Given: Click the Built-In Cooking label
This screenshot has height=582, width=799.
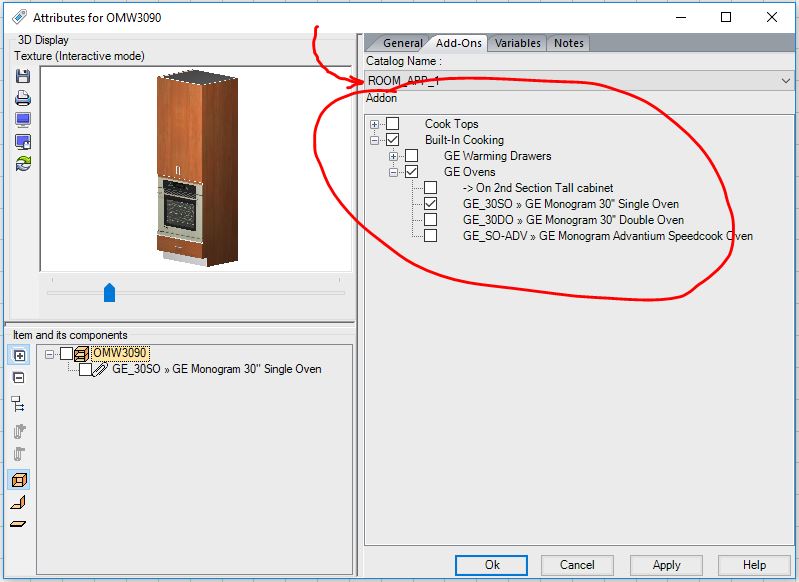Looking at the screenshot, I should tap(464, 140).
